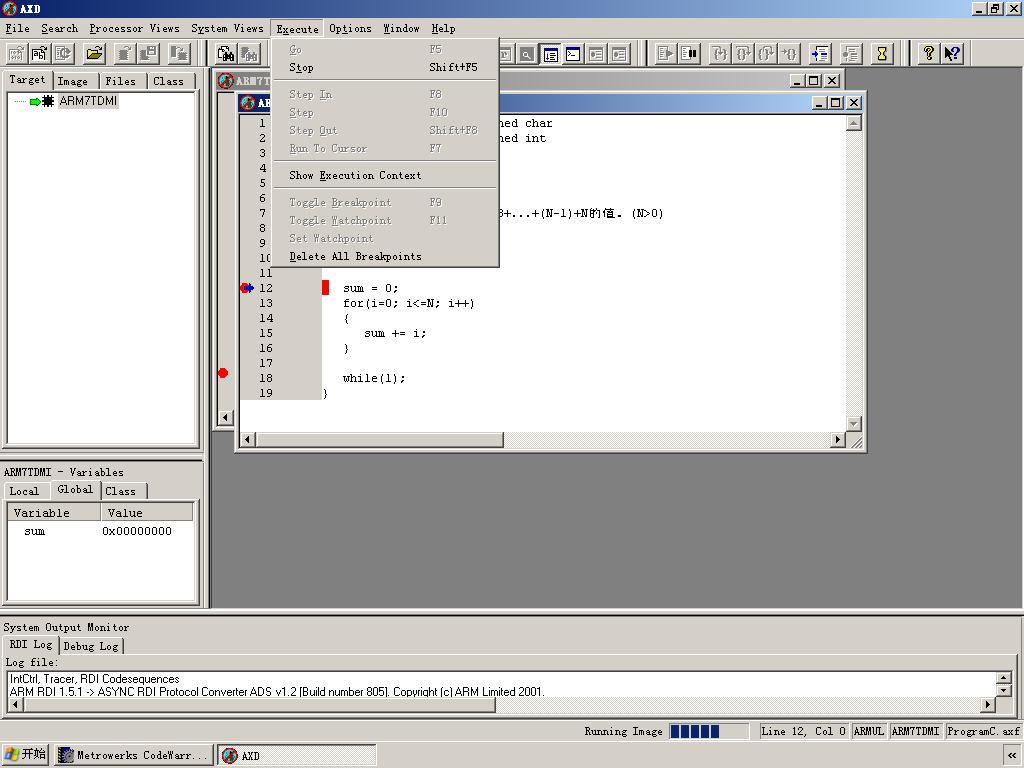Click the source horizontal scrollbar right arrow
This screenshot has width=1024, height=768.
[838, 440]
